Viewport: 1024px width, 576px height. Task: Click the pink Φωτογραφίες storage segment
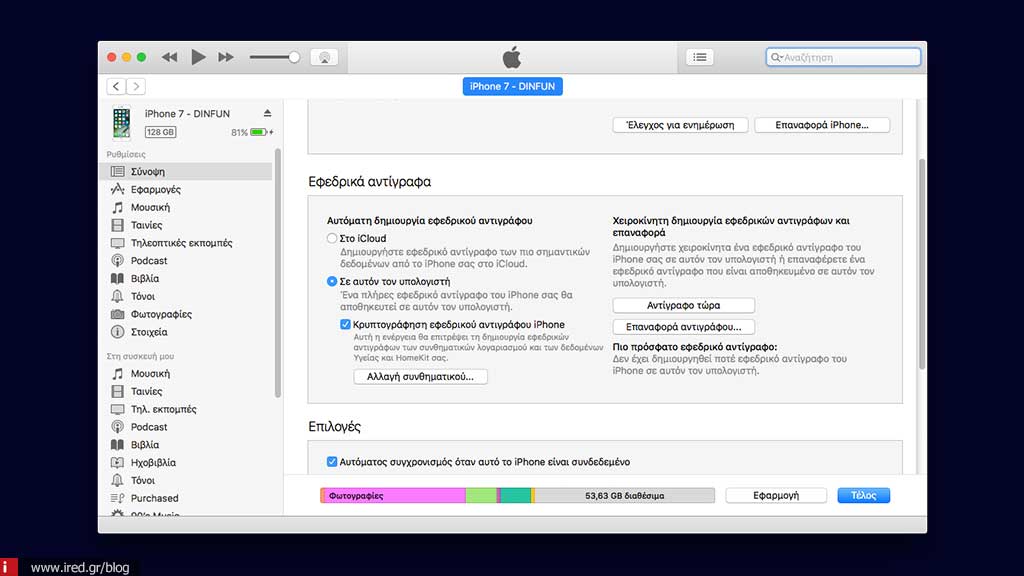coord(394,496)
